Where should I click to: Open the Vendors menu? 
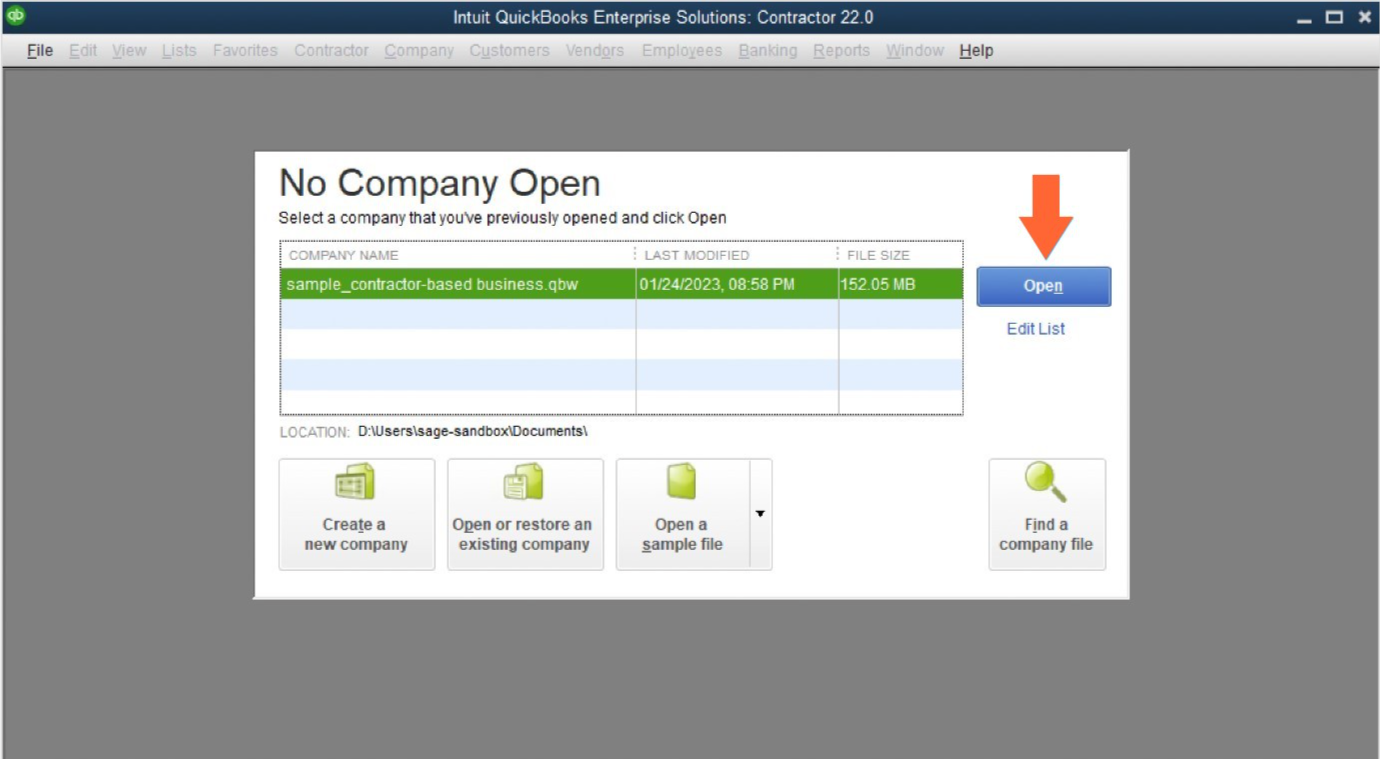click(x=594, y=50)
